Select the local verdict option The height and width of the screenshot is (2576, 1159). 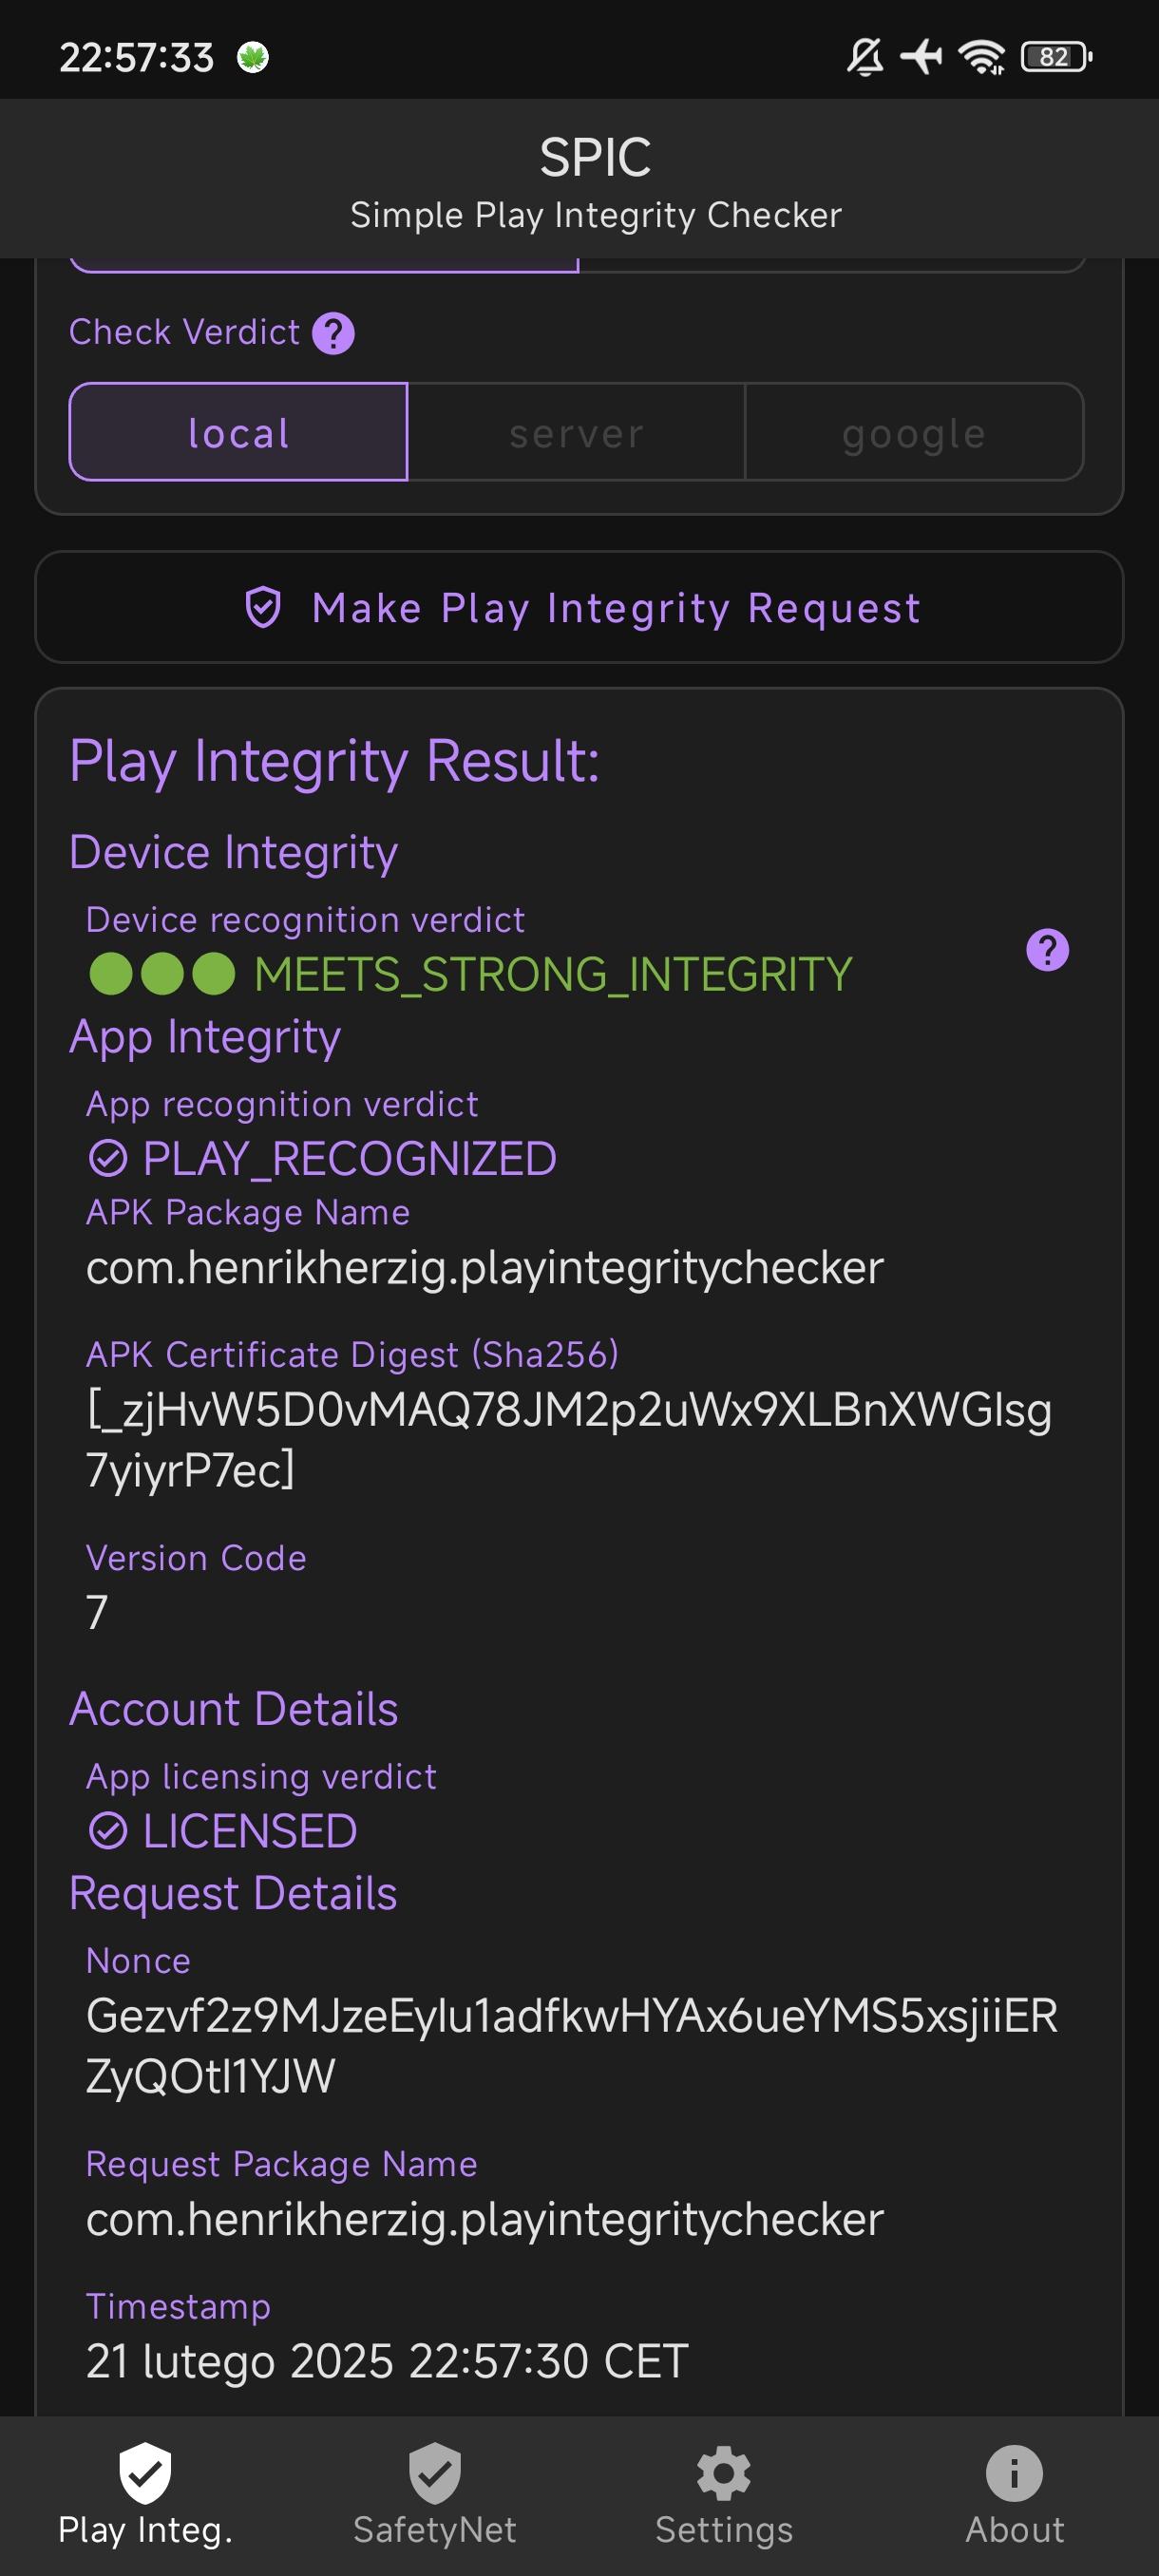[239, 433]
